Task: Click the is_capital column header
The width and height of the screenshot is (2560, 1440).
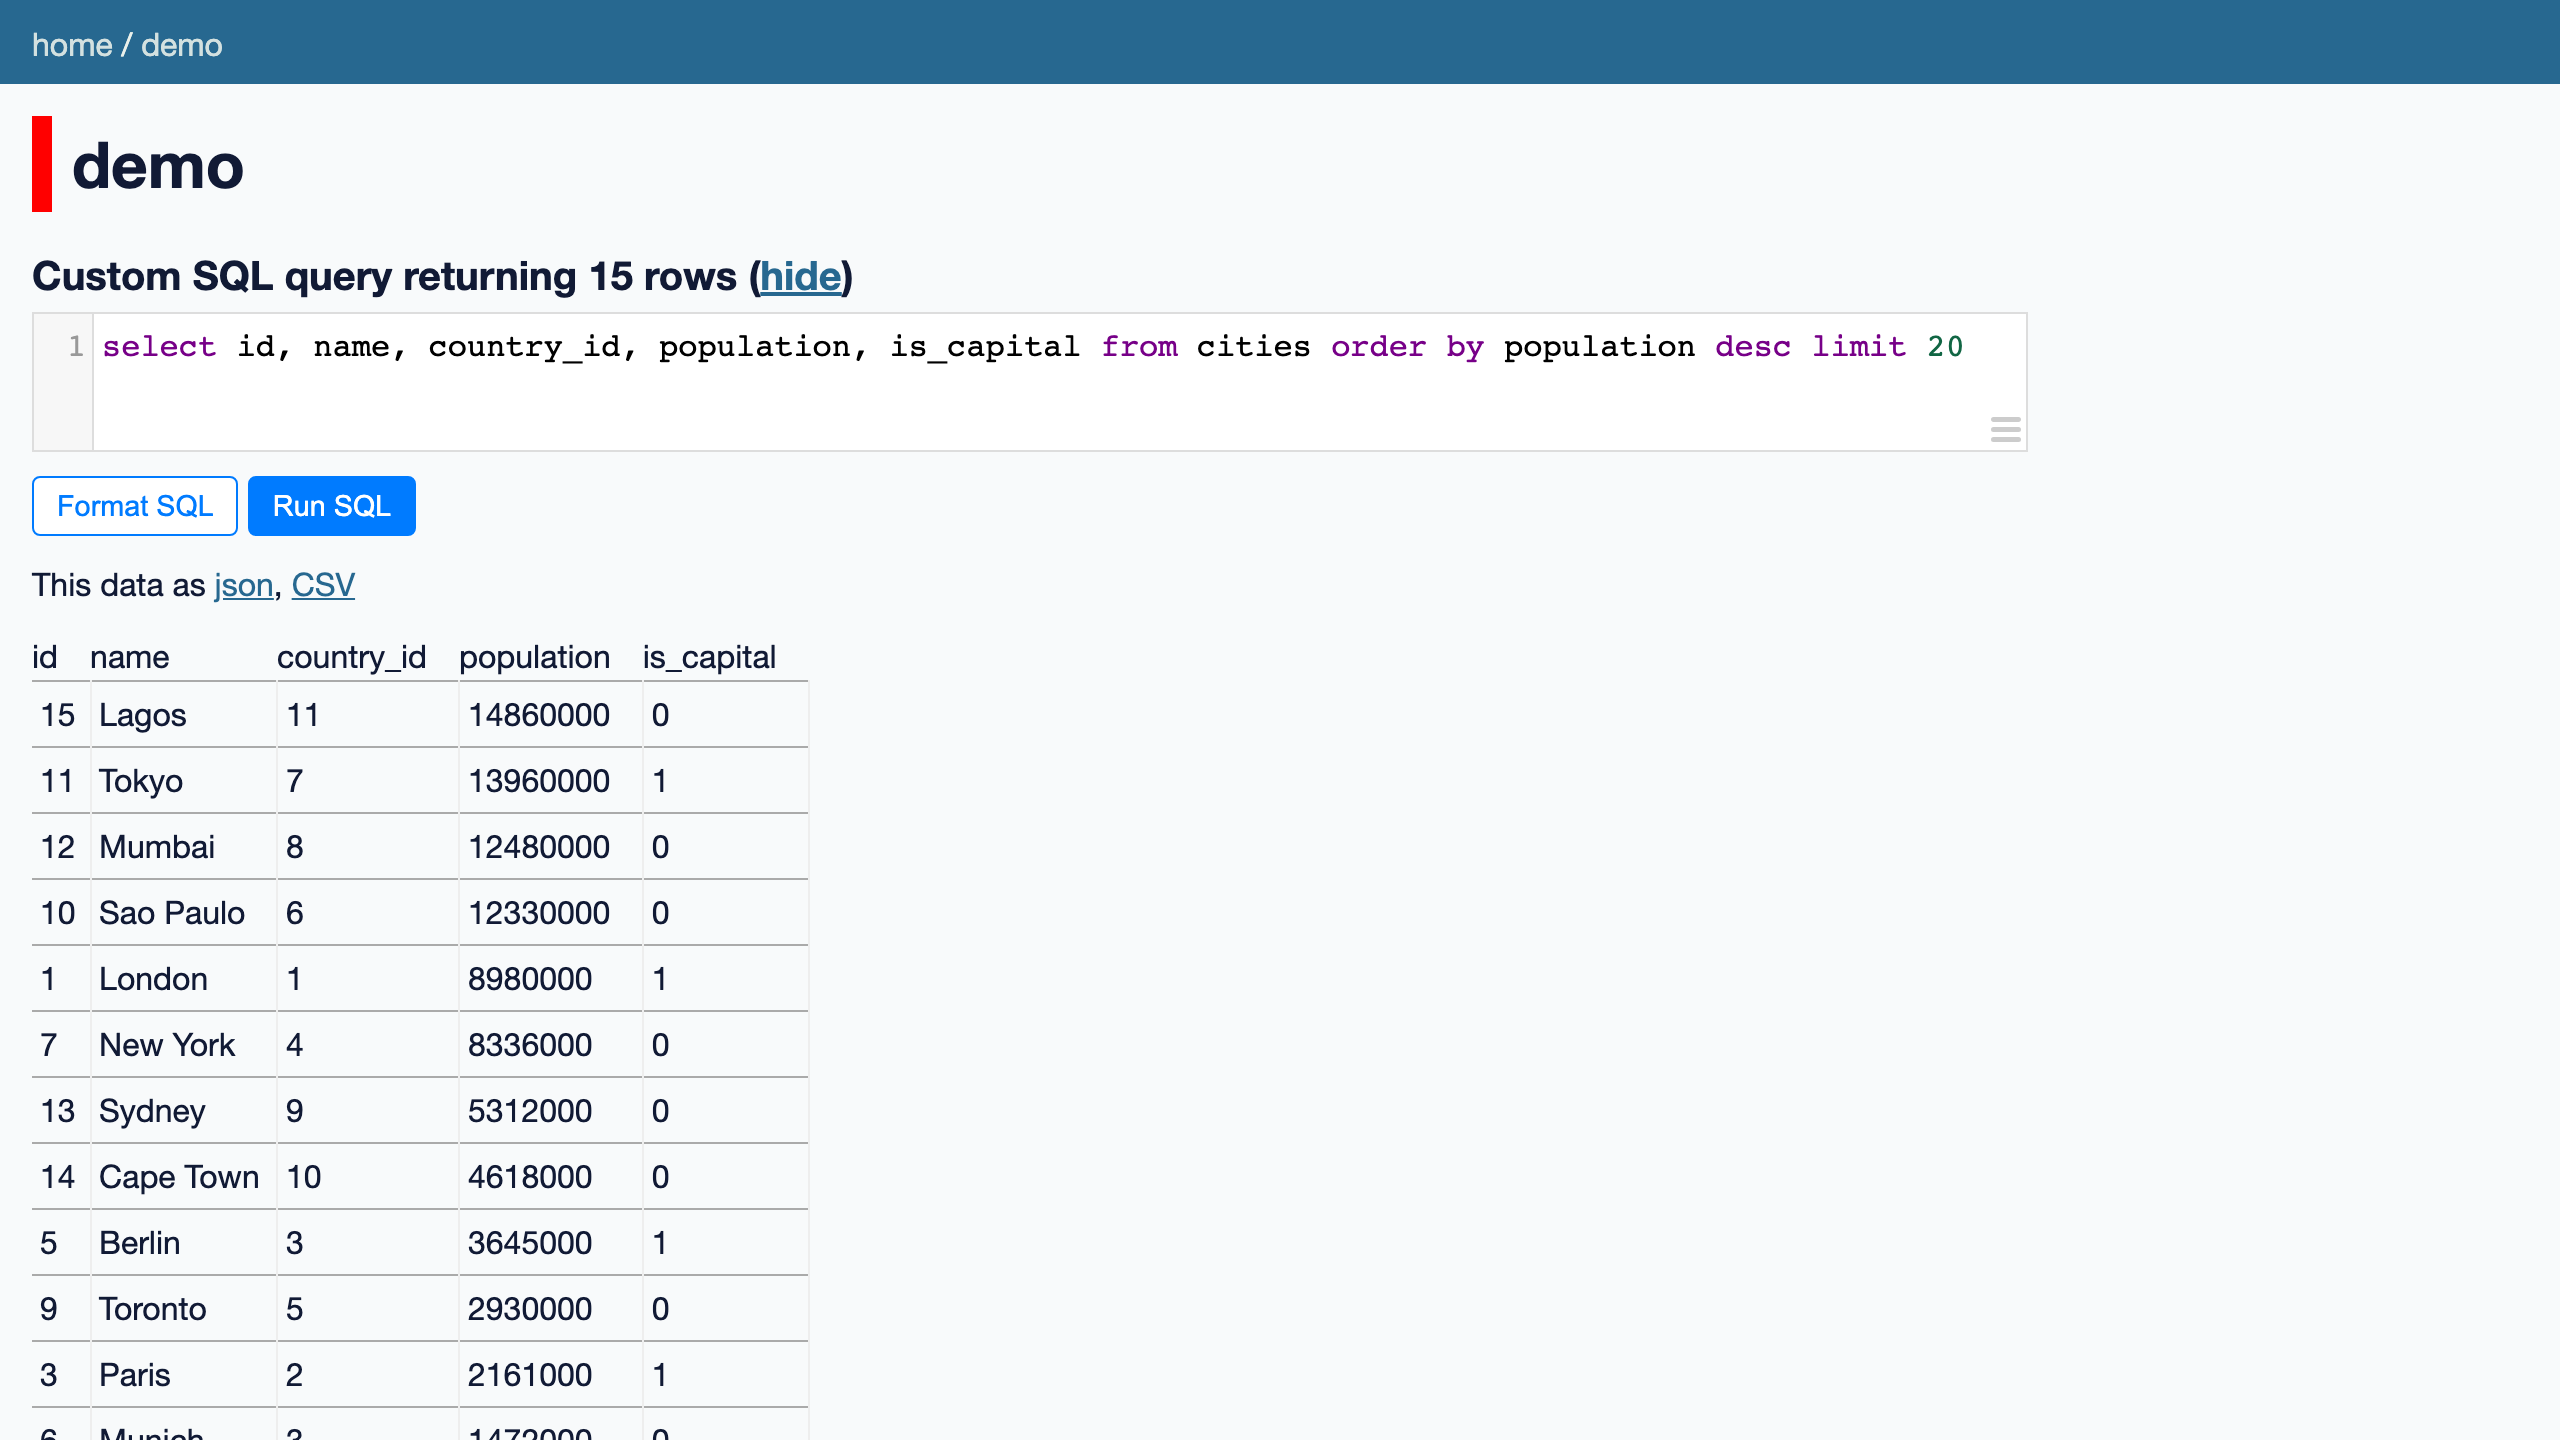Action: point(709,657)
